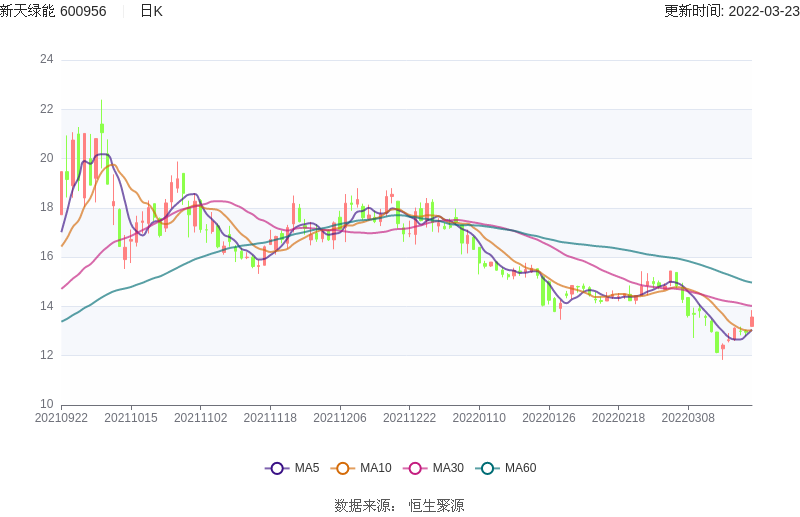Click the 20211222 date axis label
This screenshot has height=517, width=800.
pyautogui.click(x=409, y=418)
